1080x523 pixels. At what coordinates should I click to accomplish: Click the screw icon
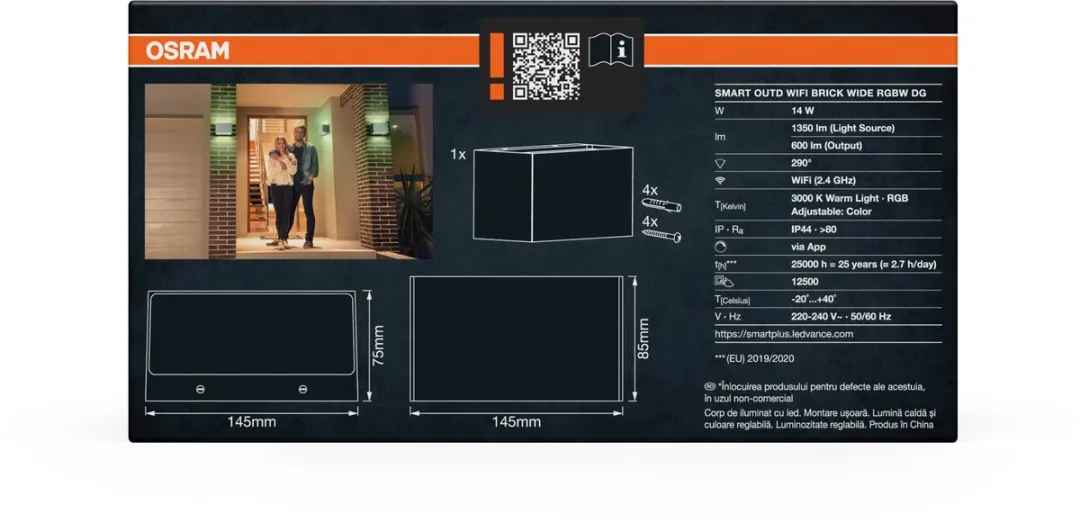pos(661,236)
